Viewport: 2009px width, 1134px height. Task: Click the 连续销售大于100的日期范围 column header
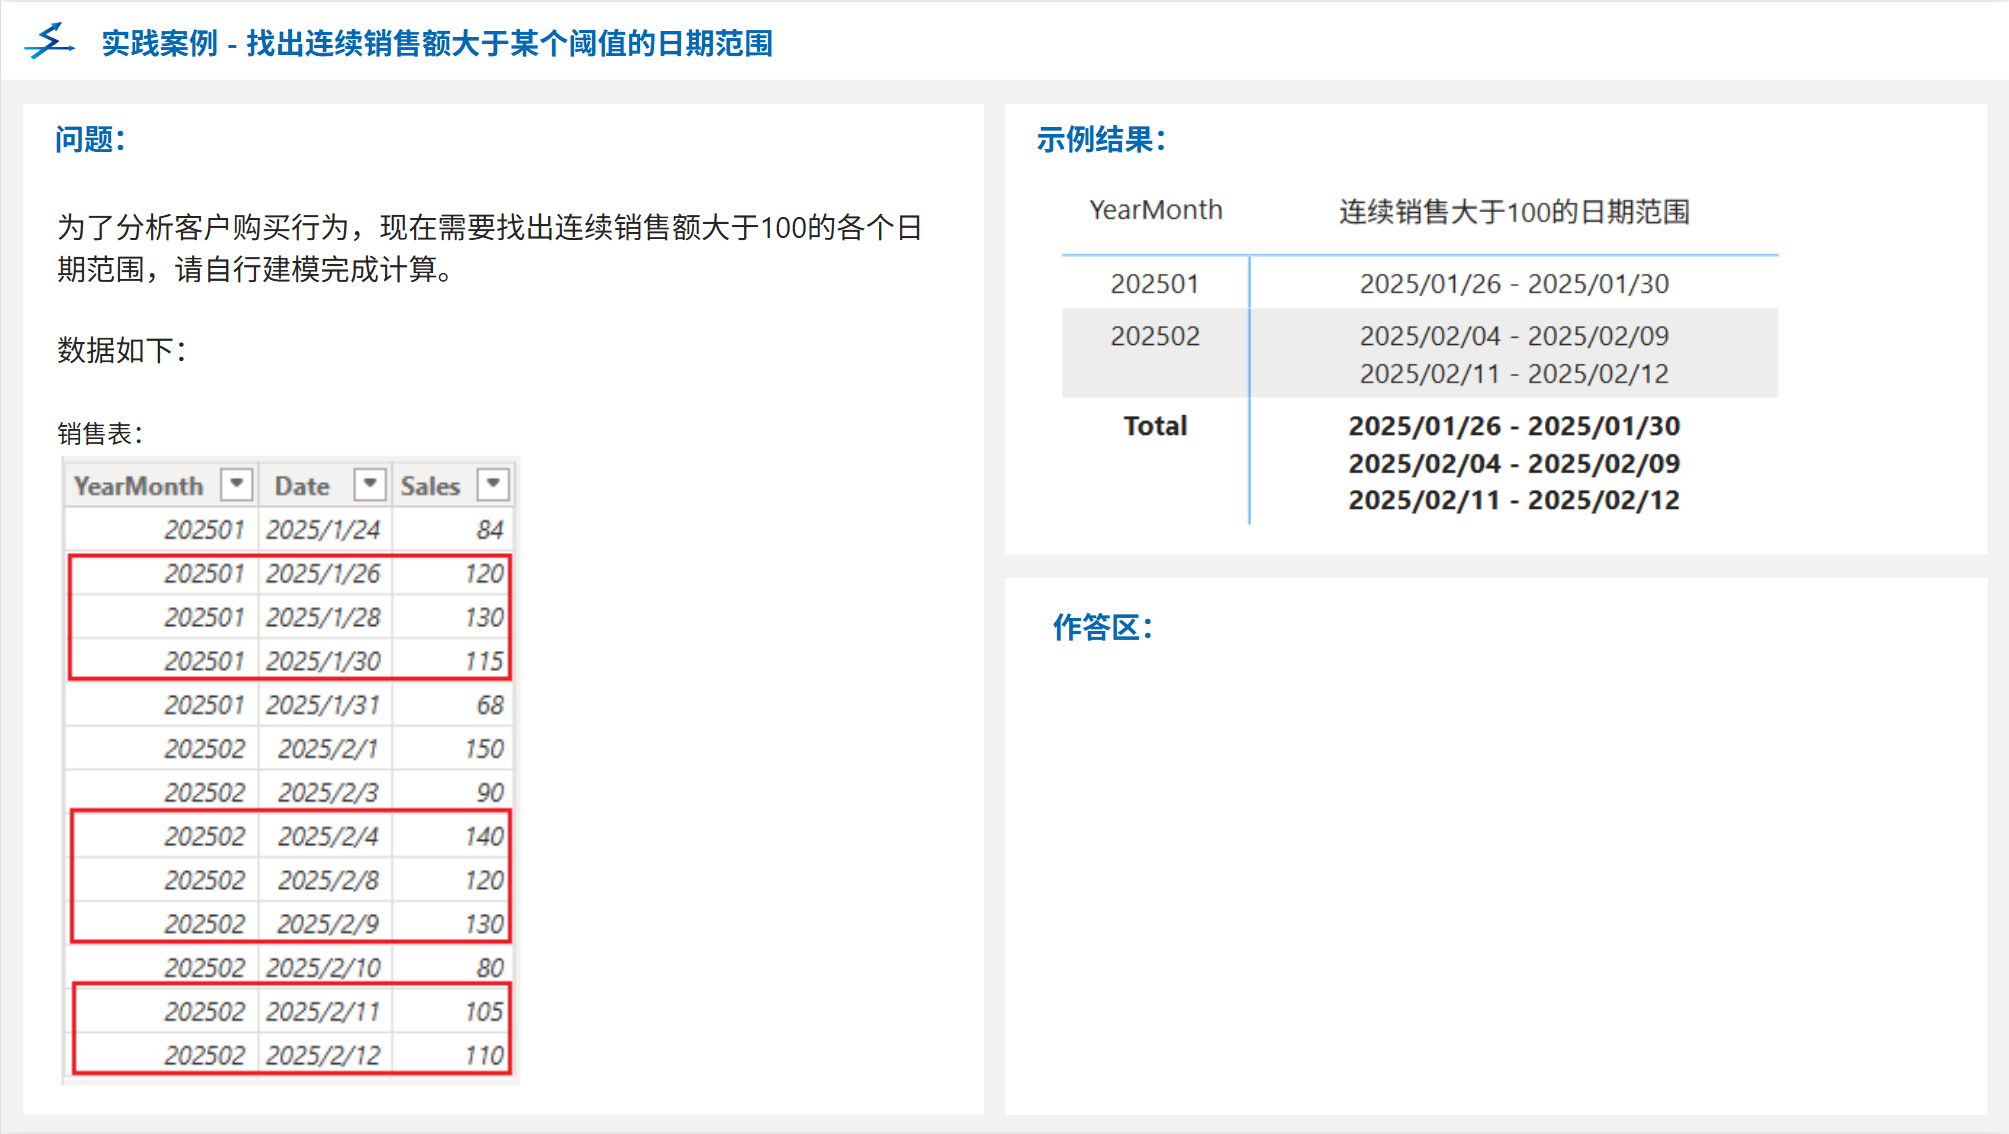[x=1513, y=212]
